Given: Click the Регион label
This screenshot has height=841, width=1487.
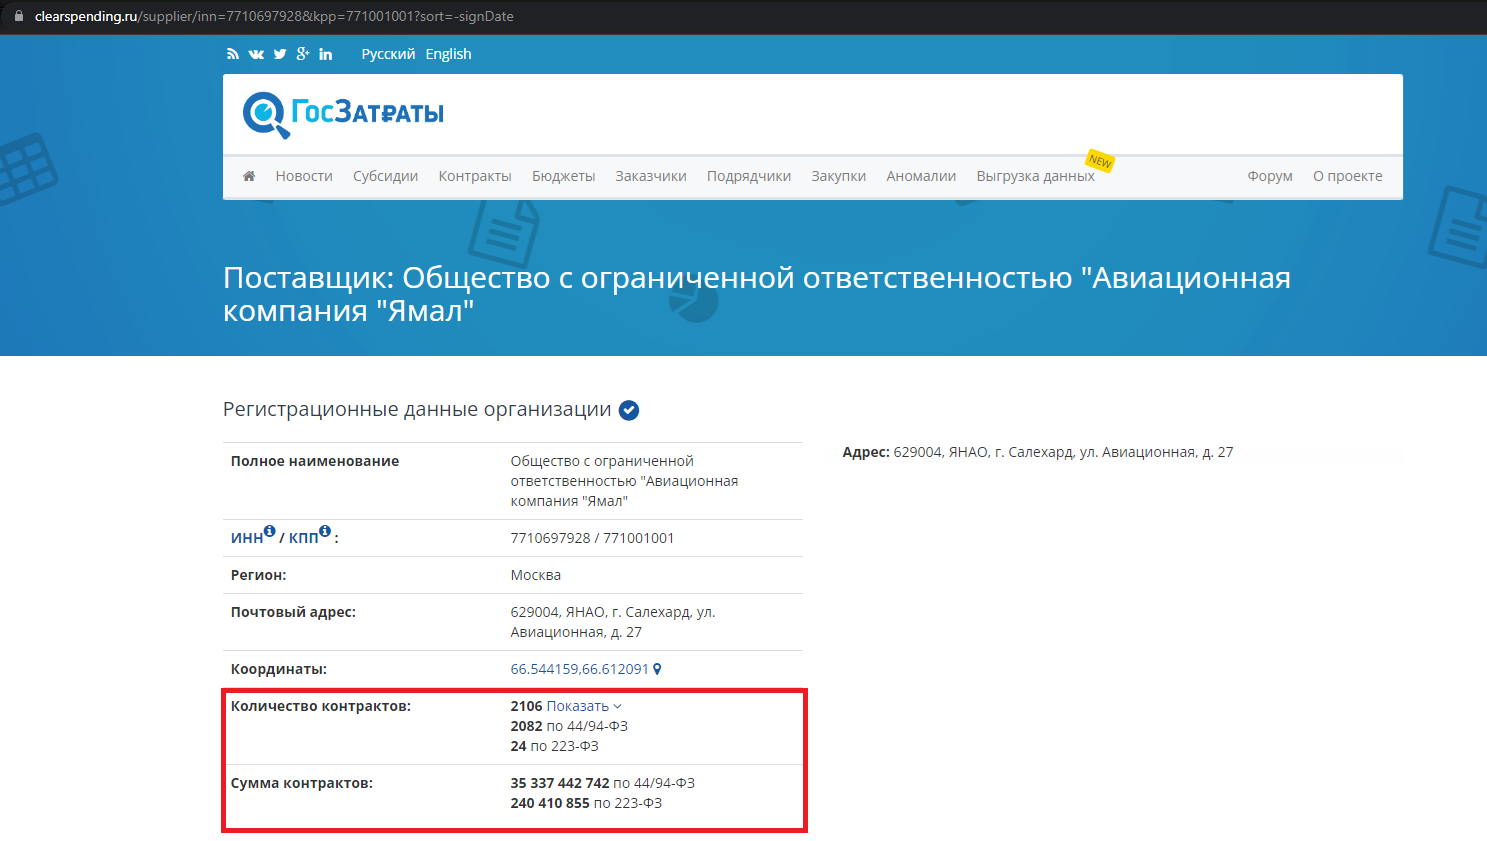Looking at the screenshot, I should 259,575.
